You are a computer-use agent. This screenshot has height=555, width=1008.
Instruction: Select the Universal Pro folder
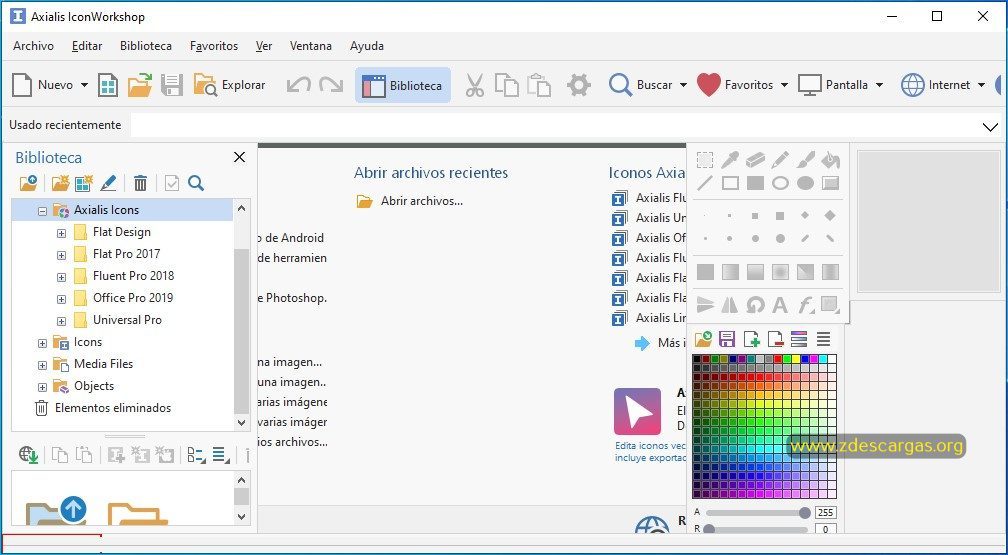tap(127, 320)
